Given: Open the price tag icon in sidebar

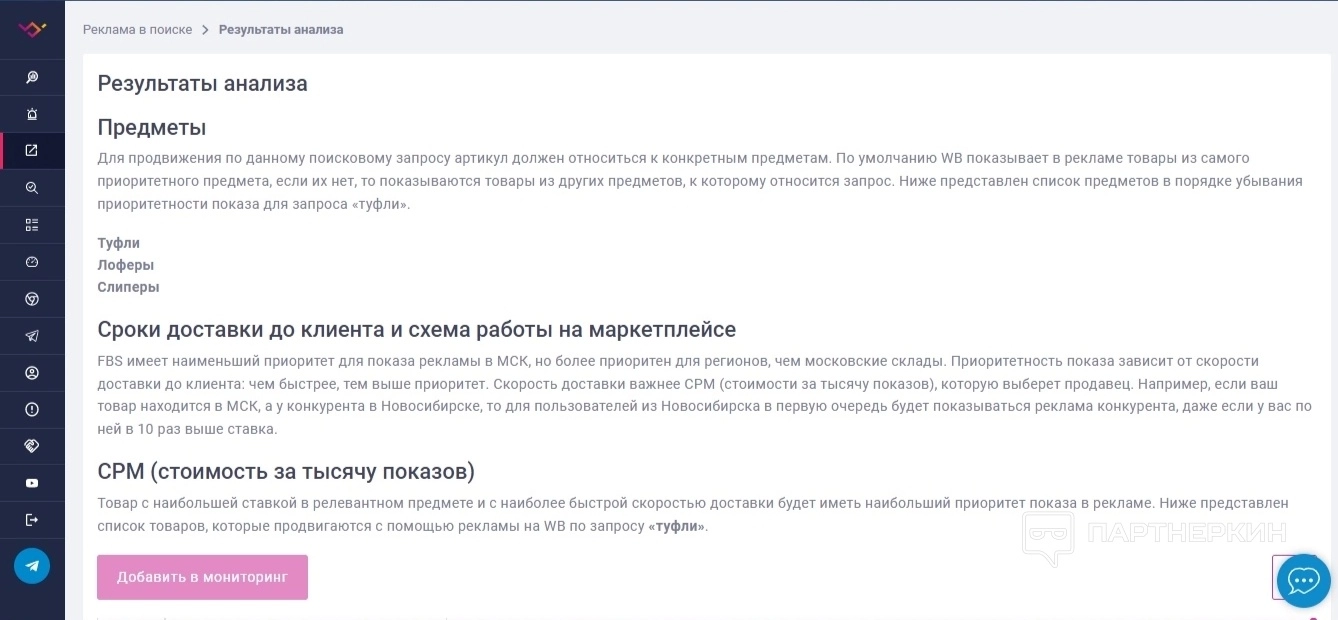Looking at the screenshot, I should pyautogui.click(x=32, y=446).
